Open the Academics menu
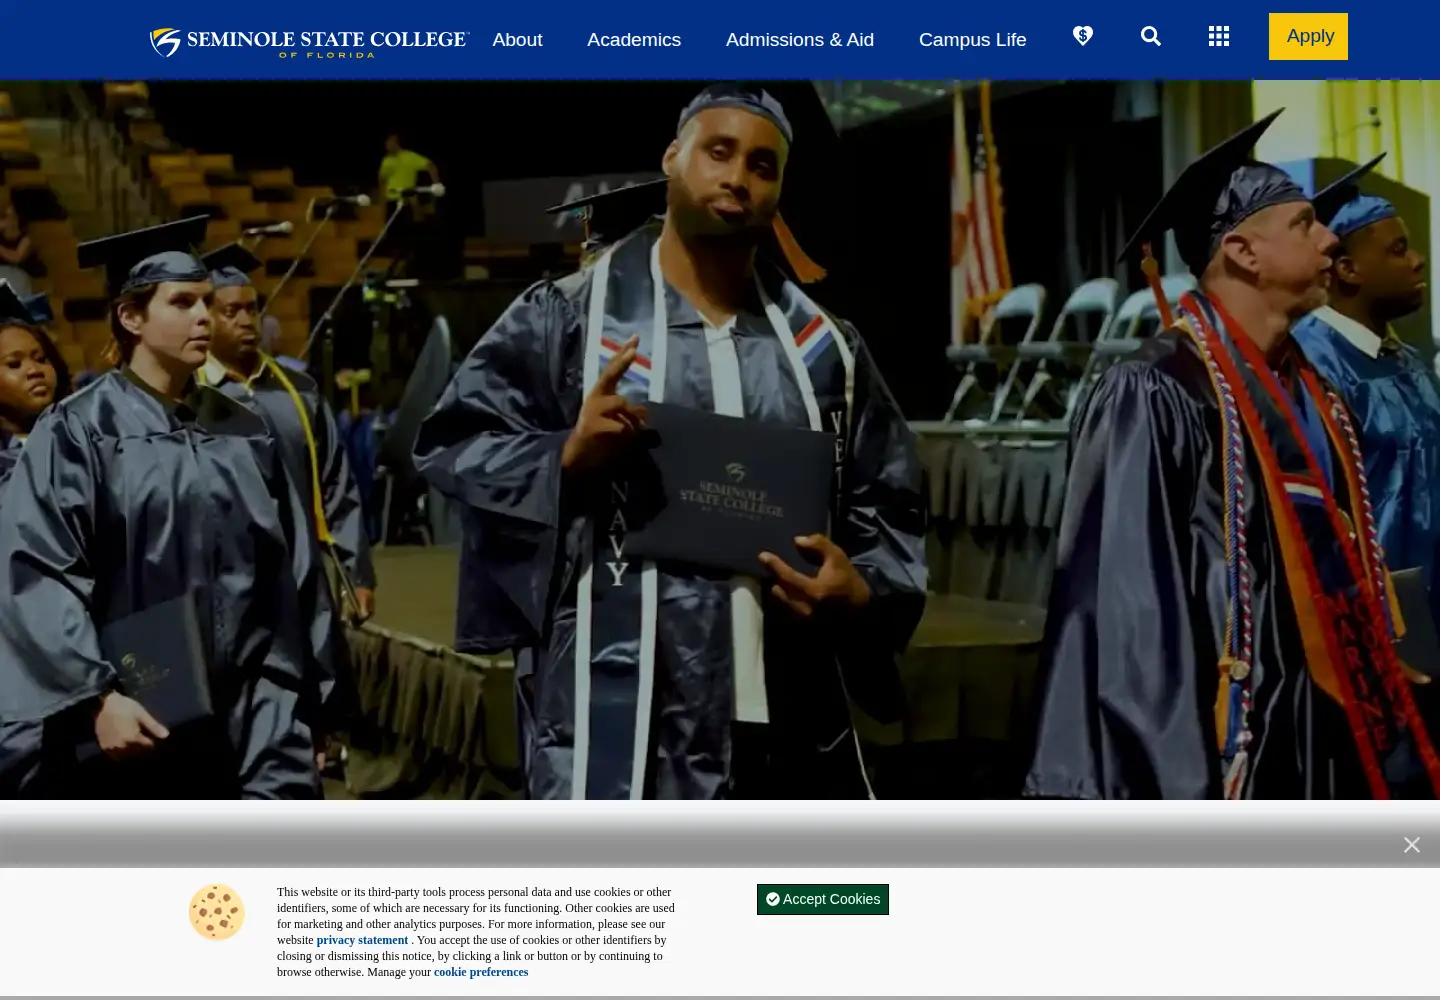The image size is (1440, 1000). pos(634,40)
